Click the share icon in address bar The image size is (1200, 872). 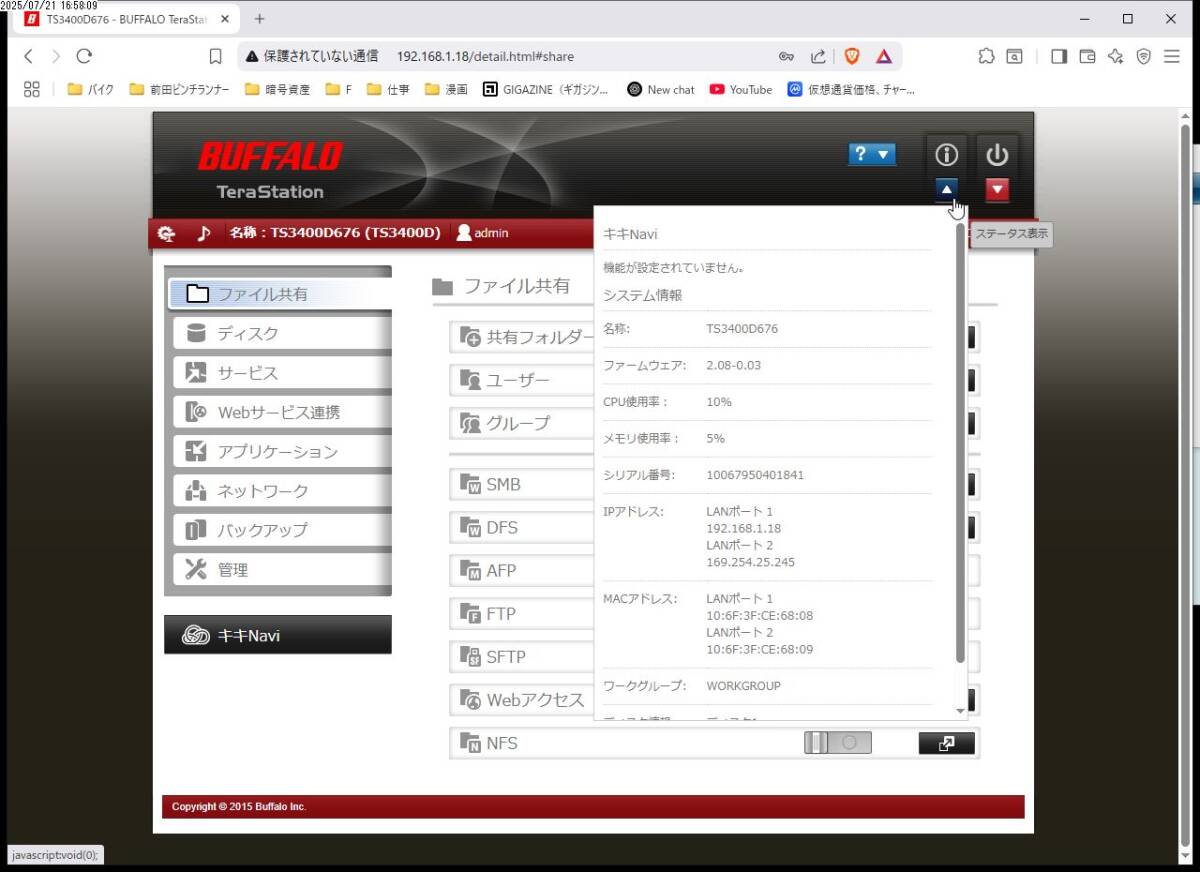point(818,56)
